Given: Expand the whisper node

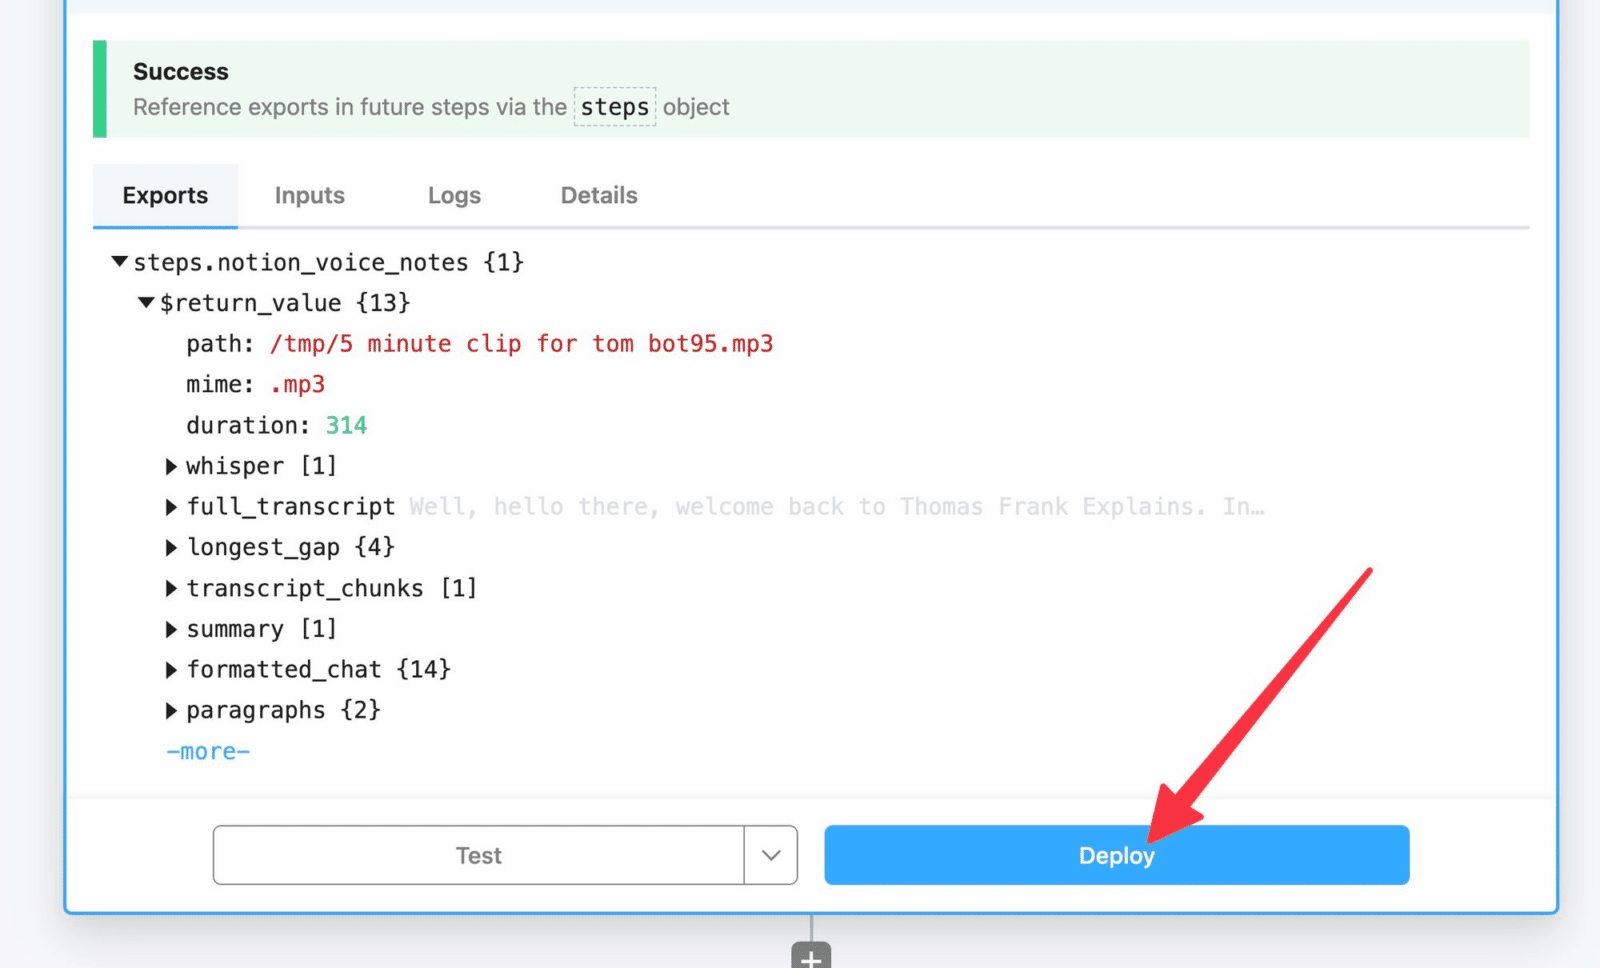Looking at the screenshot, I should click(172, 465).
